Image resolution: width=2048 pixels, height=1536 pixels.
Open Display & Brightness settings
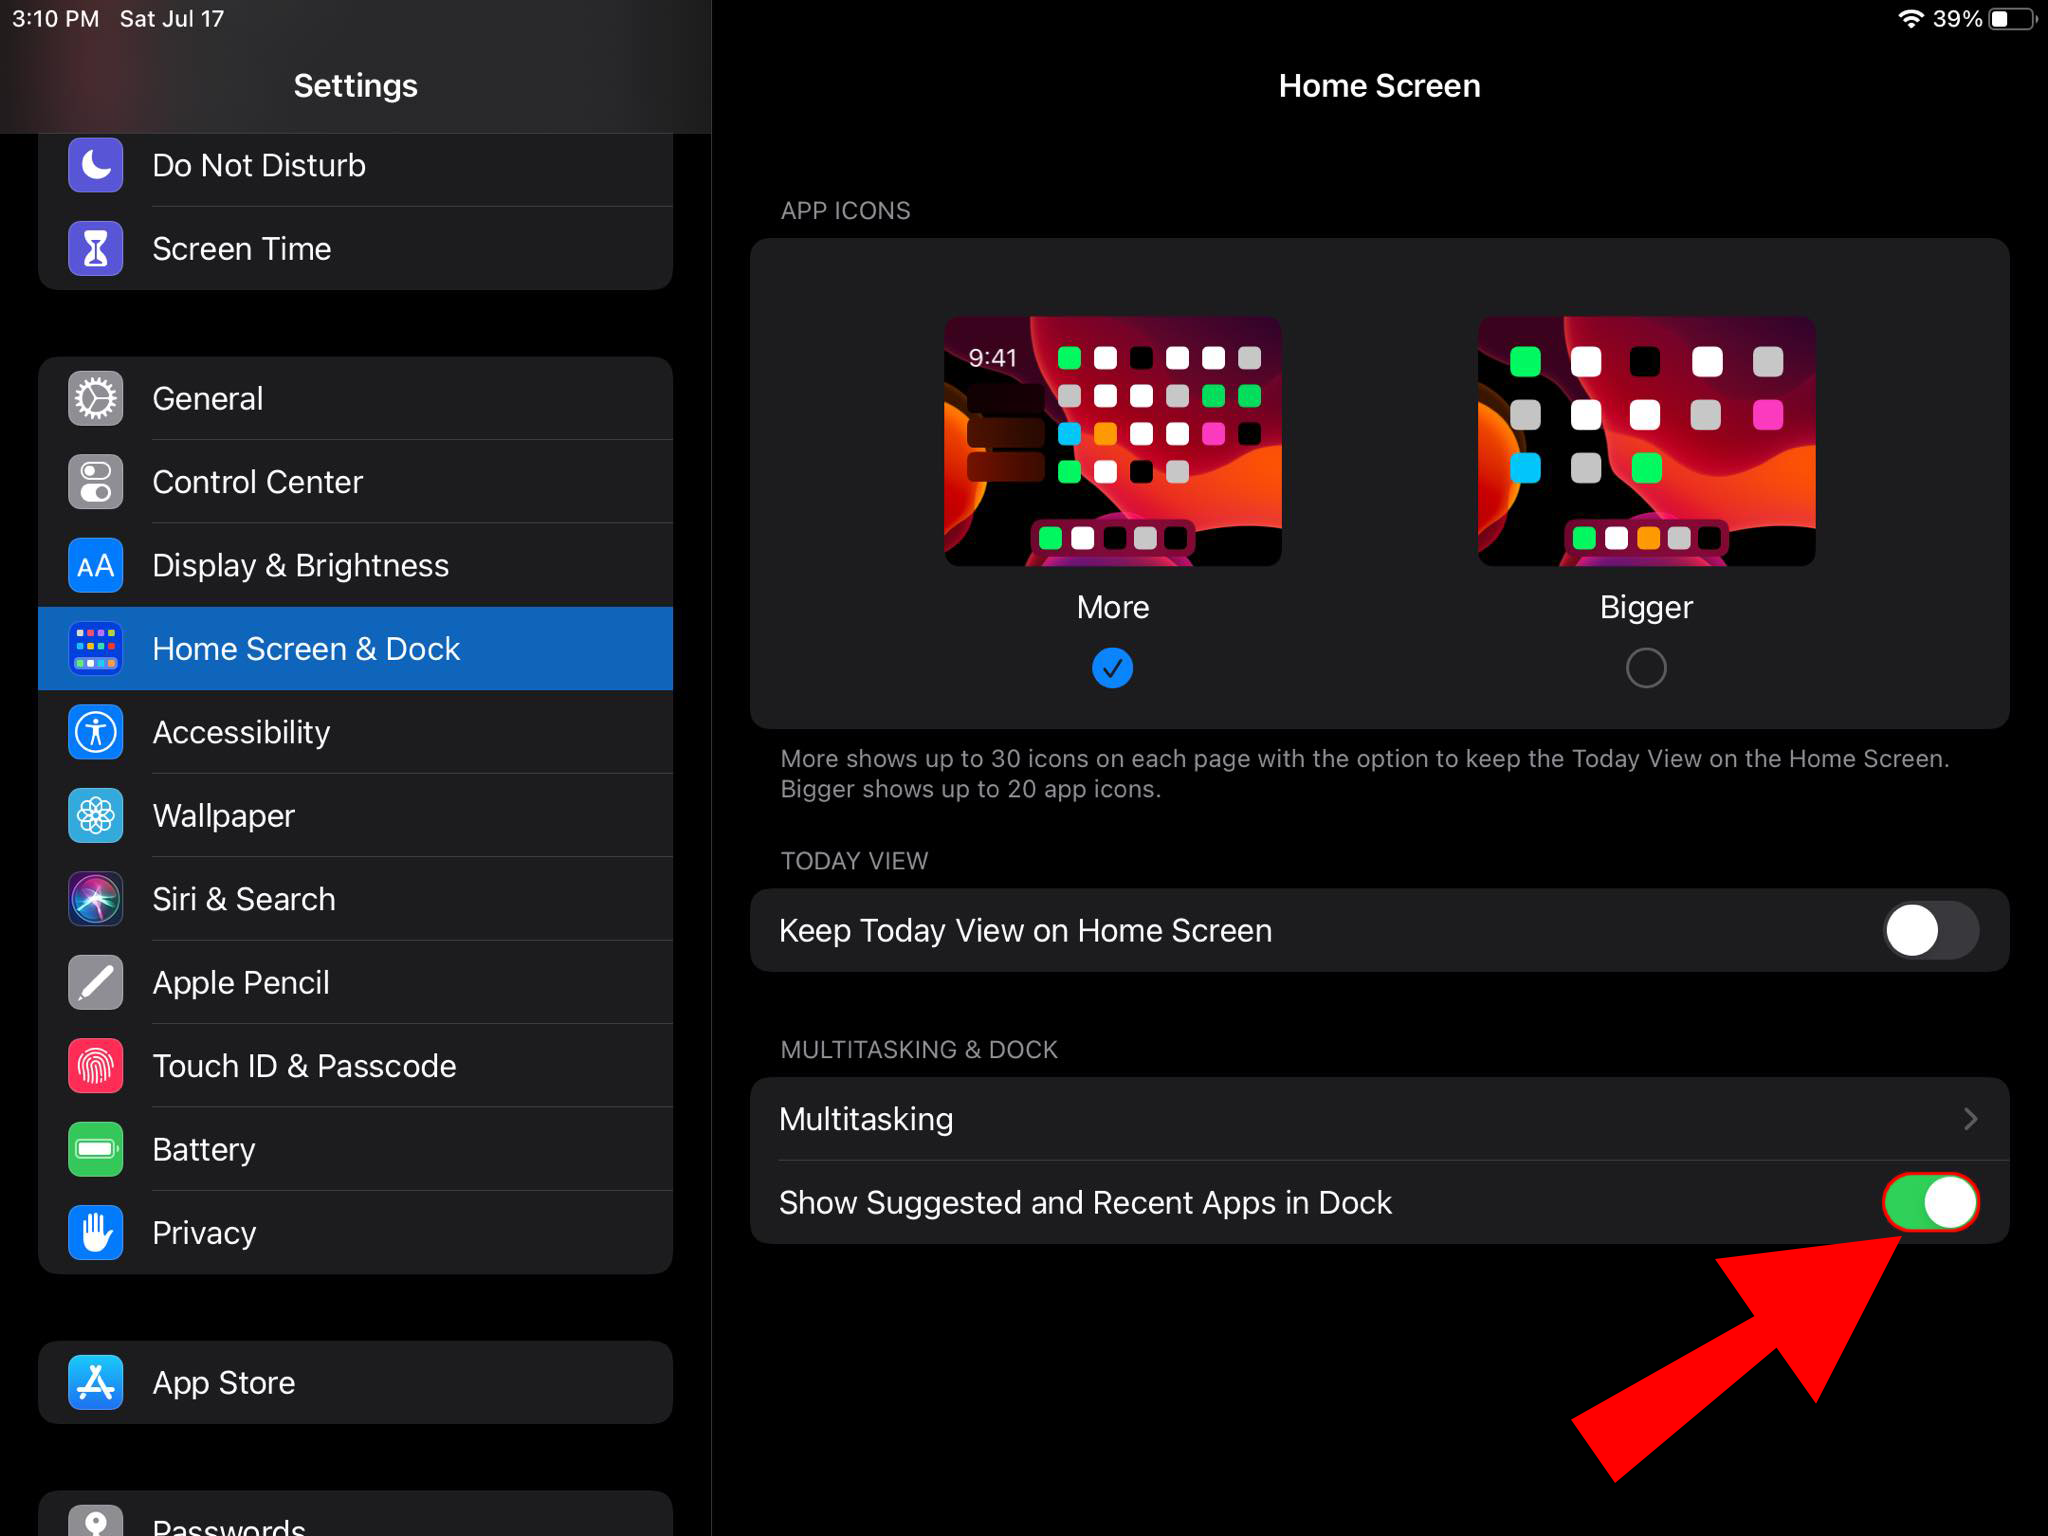[x=300, y=566]
